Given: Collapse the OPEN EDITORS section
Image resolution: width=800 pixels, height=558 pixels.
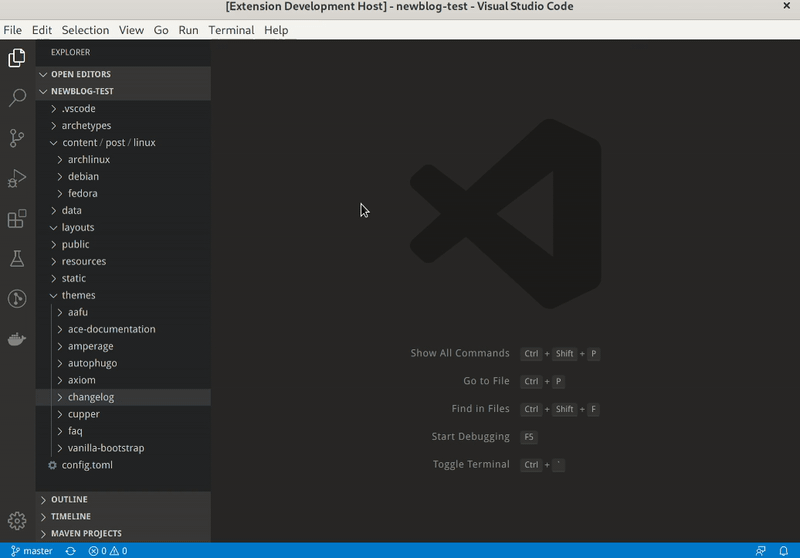Looking at the screenshot, I should tap(123, 74).
